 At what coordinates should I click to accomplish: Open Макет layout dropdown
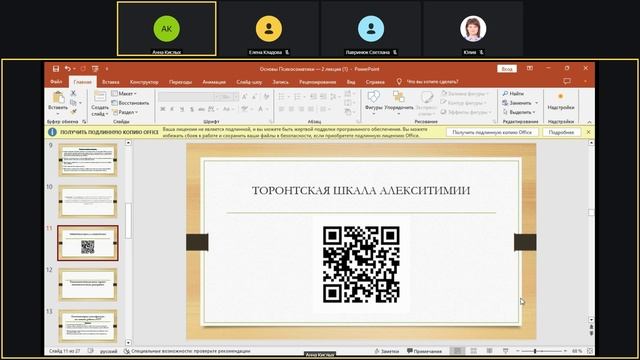point(124,93)
